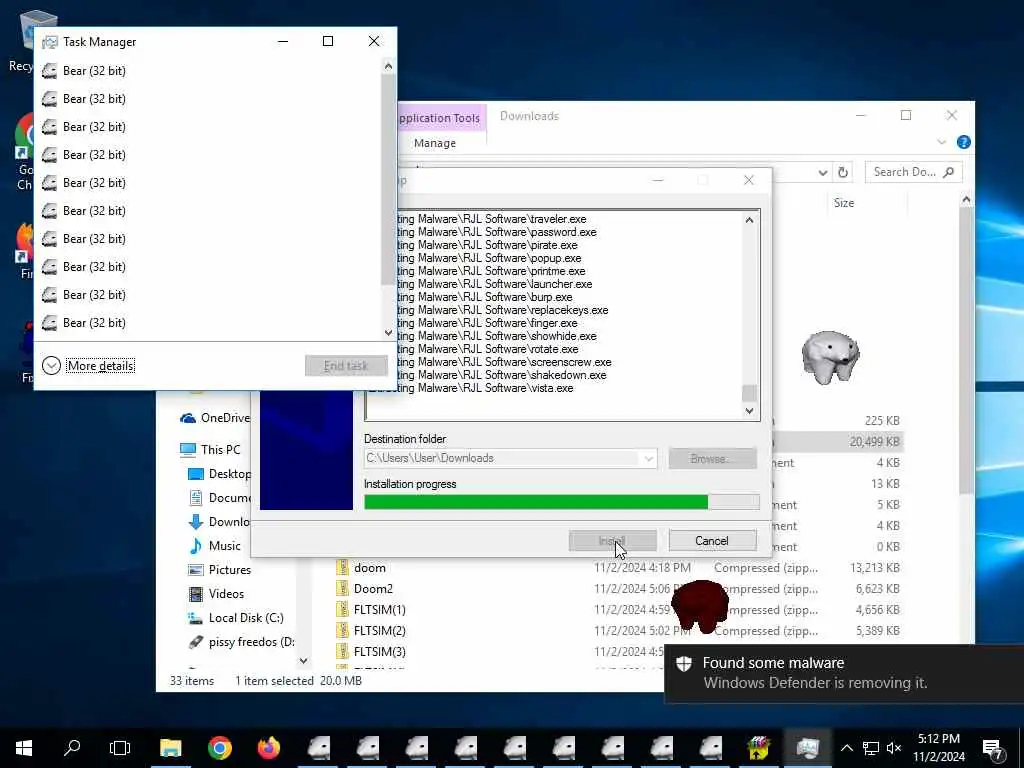This screenshot has height=768, width=1024.
Task: Click zip icon beside Doom2
Action: tap(342, 588)
